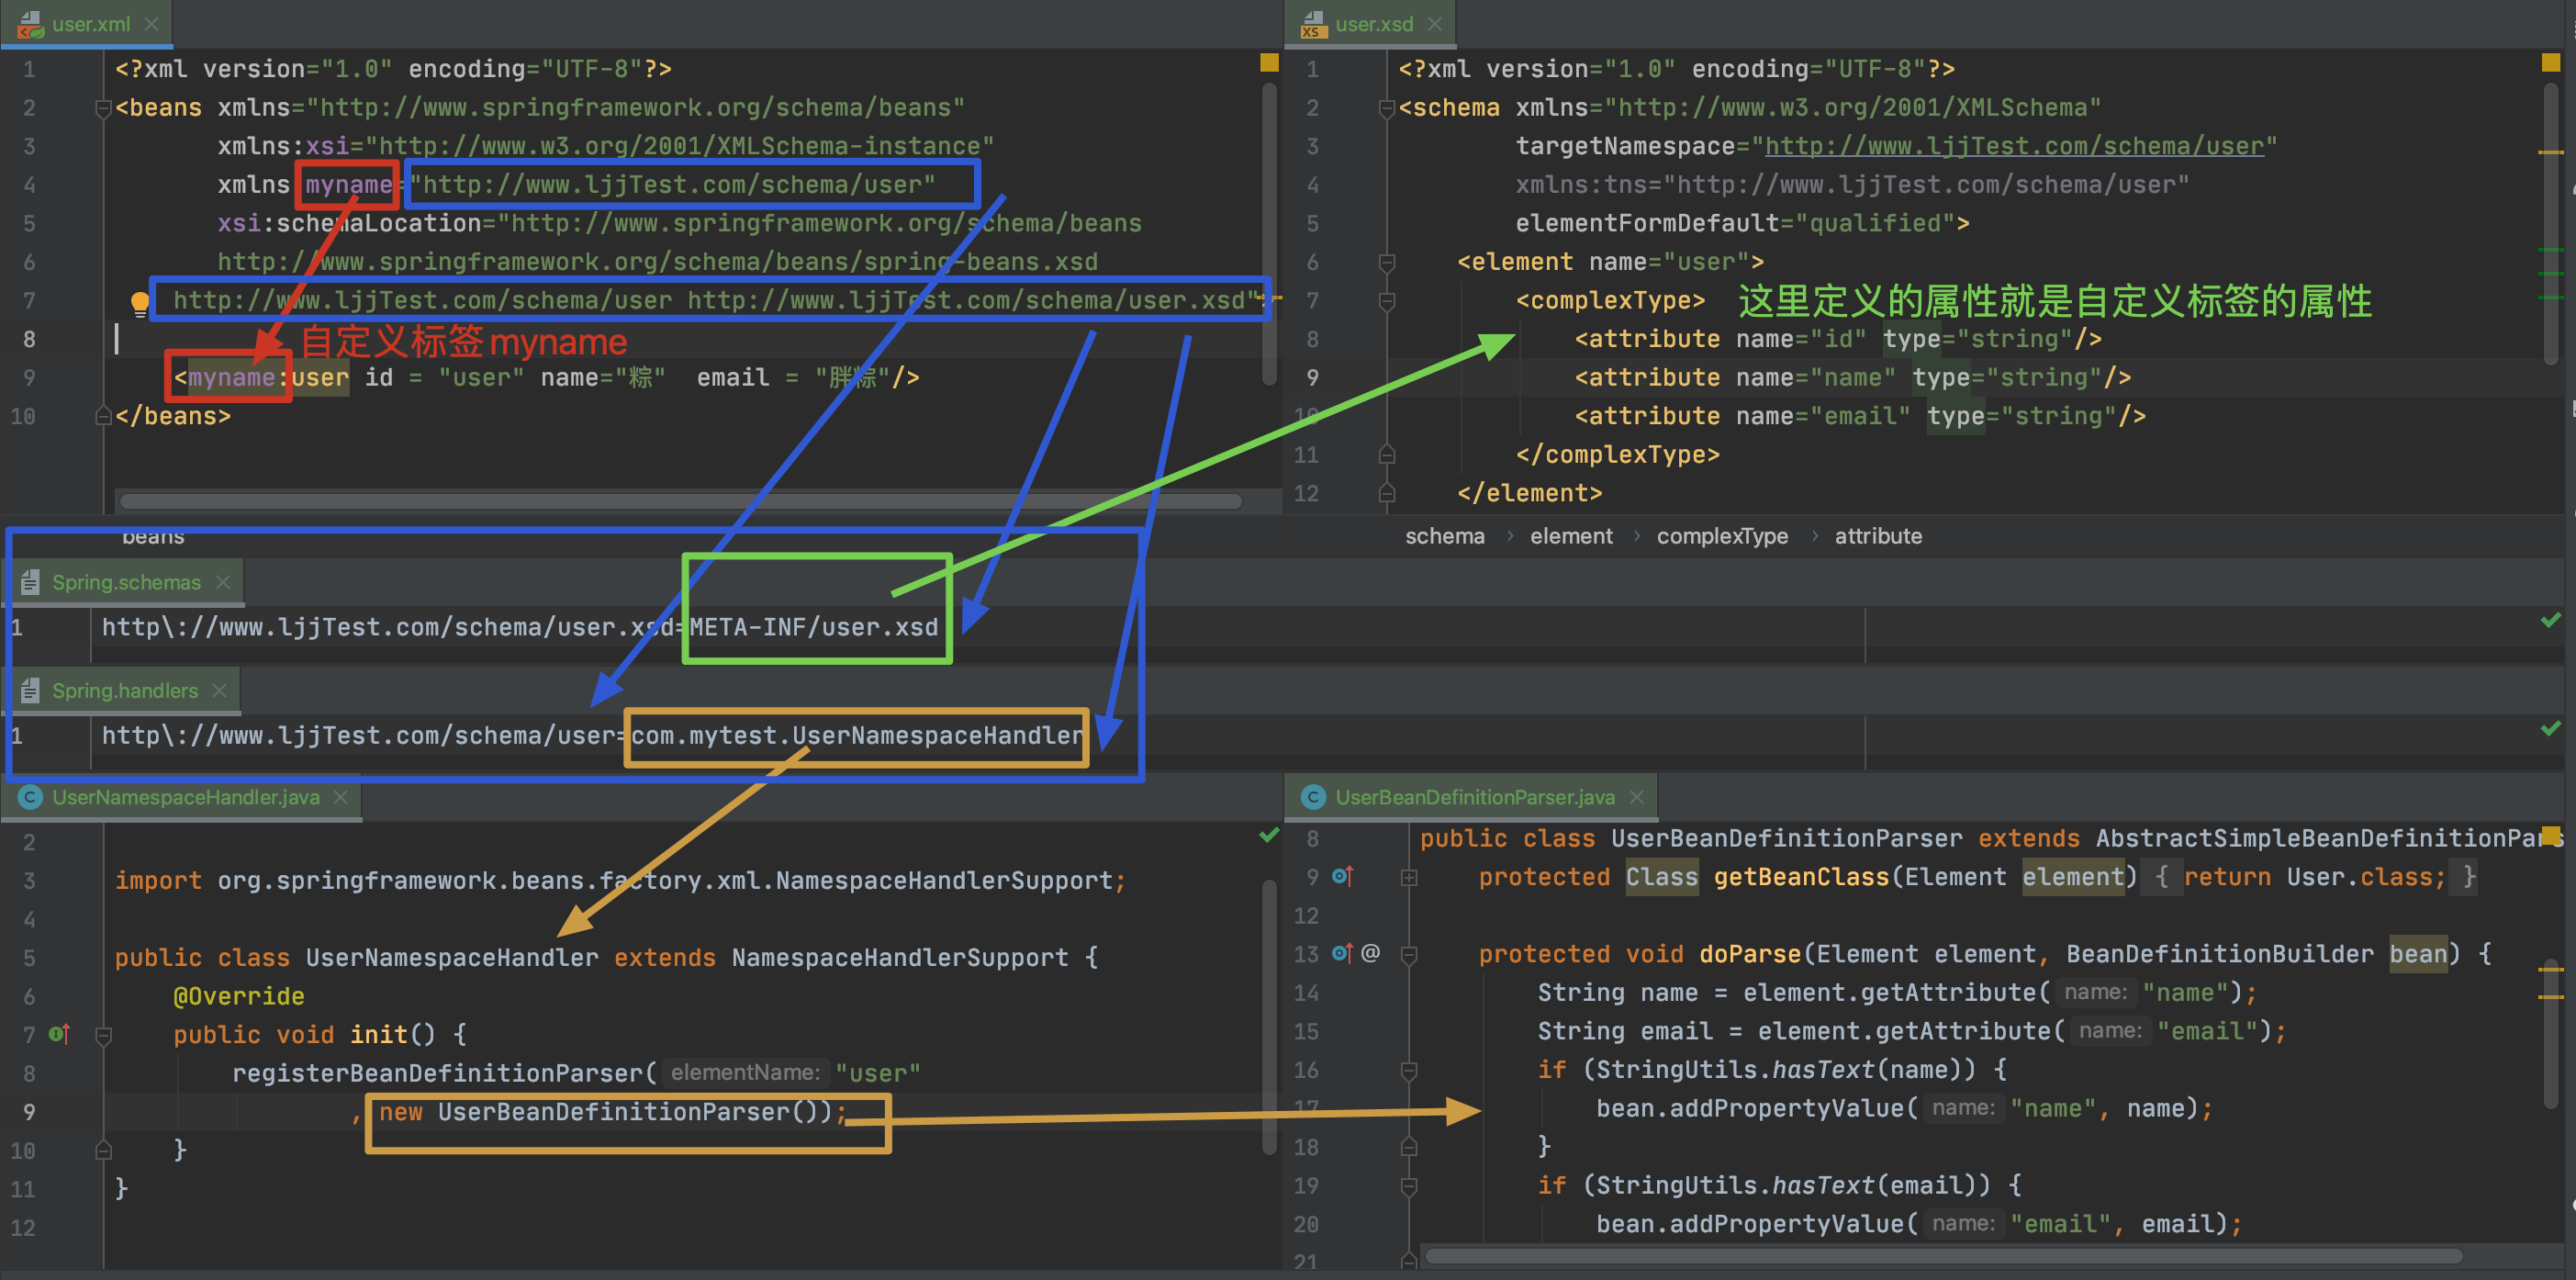Click the @ annotation gutter icon at doParse
The image size is (2576, 1280).
pos(1370,953)
